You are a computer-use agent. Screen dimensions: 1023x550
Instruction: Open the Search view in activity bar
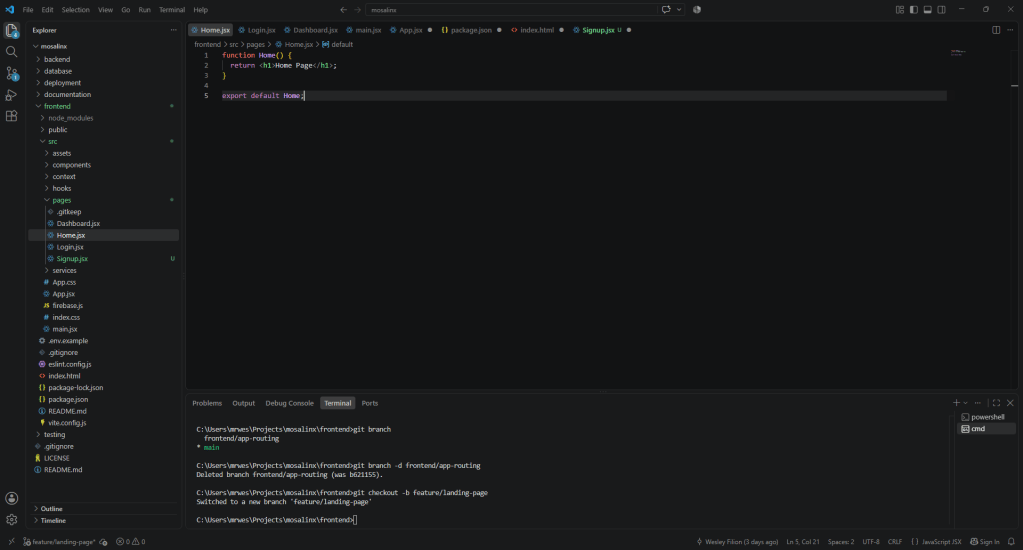pos(11,52)
